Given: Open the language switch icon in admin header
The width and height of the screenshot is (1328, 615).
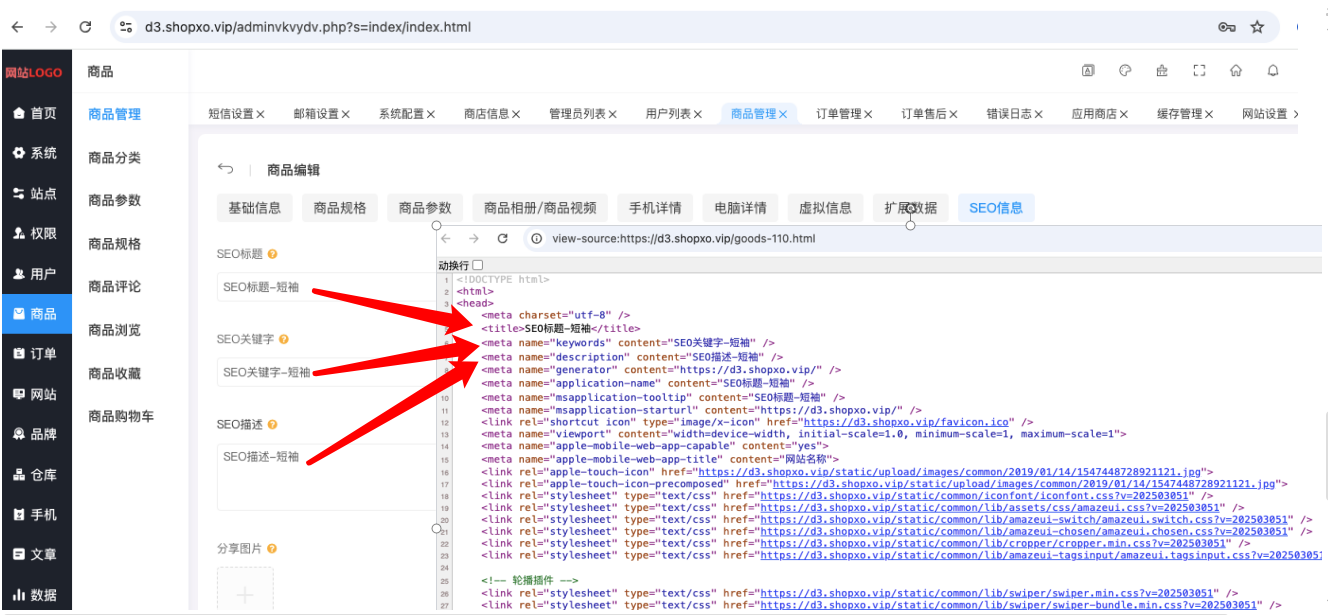Looking at the screenshot, I should [1088, 71].
